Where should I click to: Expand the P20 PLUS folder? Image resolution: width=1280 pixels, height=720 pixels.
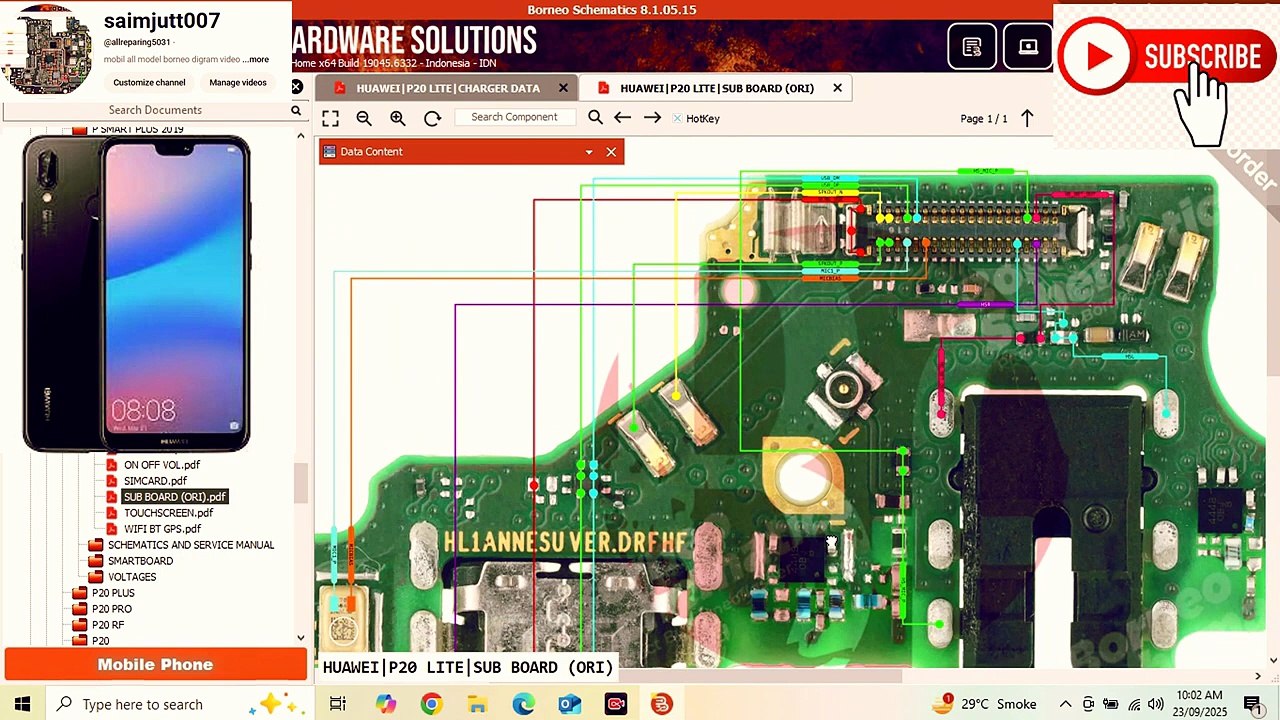coord(113,593)
